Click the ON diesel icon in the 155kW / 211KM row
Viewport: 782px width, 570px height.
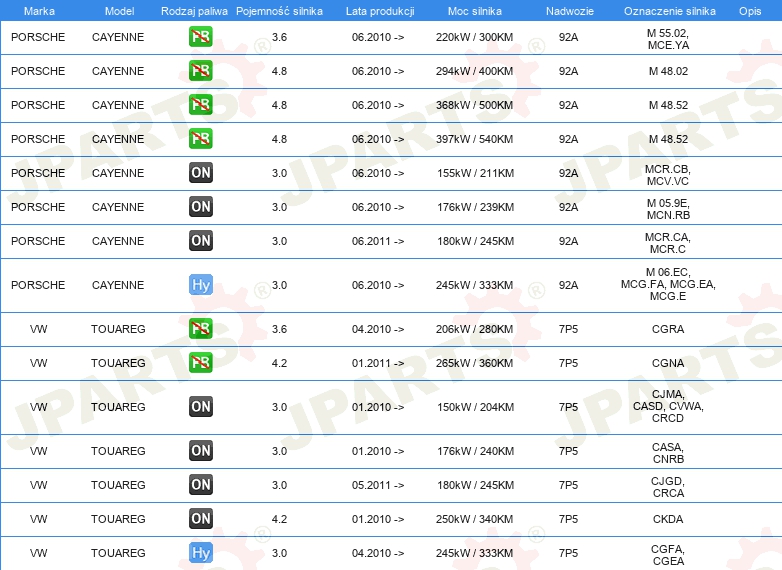[x=200, y=173]
